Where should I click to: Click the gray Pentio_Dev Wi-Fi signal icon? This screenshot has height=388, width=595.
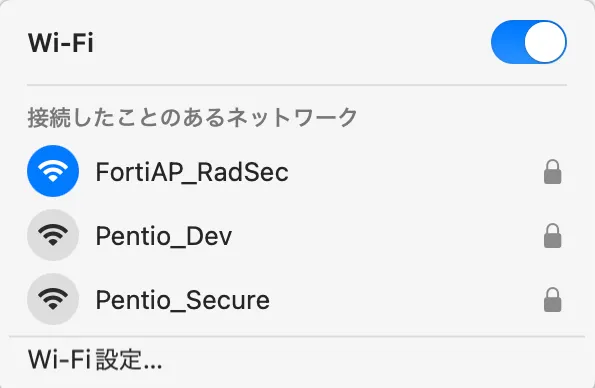(53, 235)
